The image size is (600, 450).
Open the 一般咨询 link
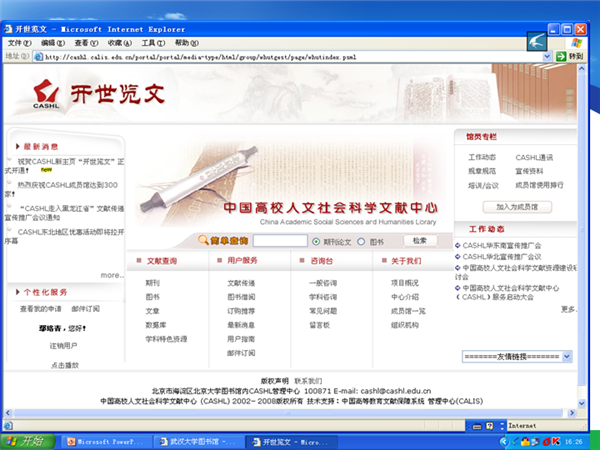click(x=323, y=283)
